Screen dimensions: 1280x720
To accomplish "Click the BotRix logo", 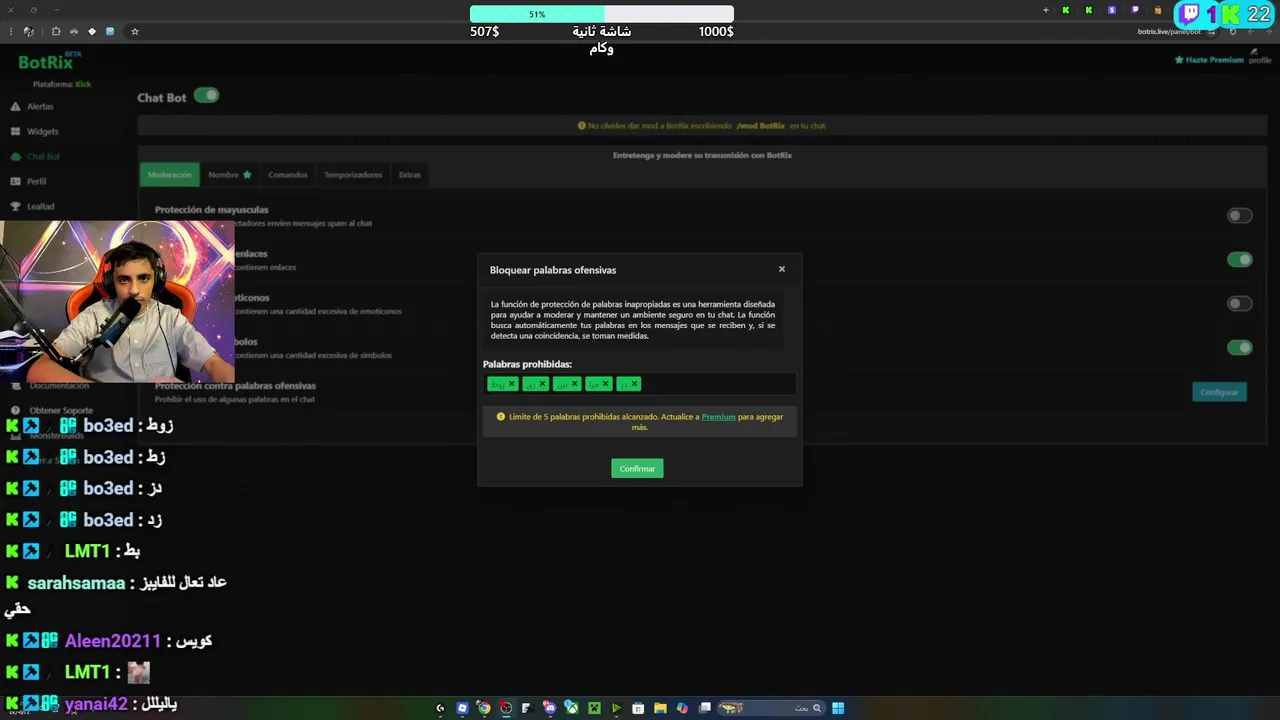I will pyautogui.click(x=45, y=62).
